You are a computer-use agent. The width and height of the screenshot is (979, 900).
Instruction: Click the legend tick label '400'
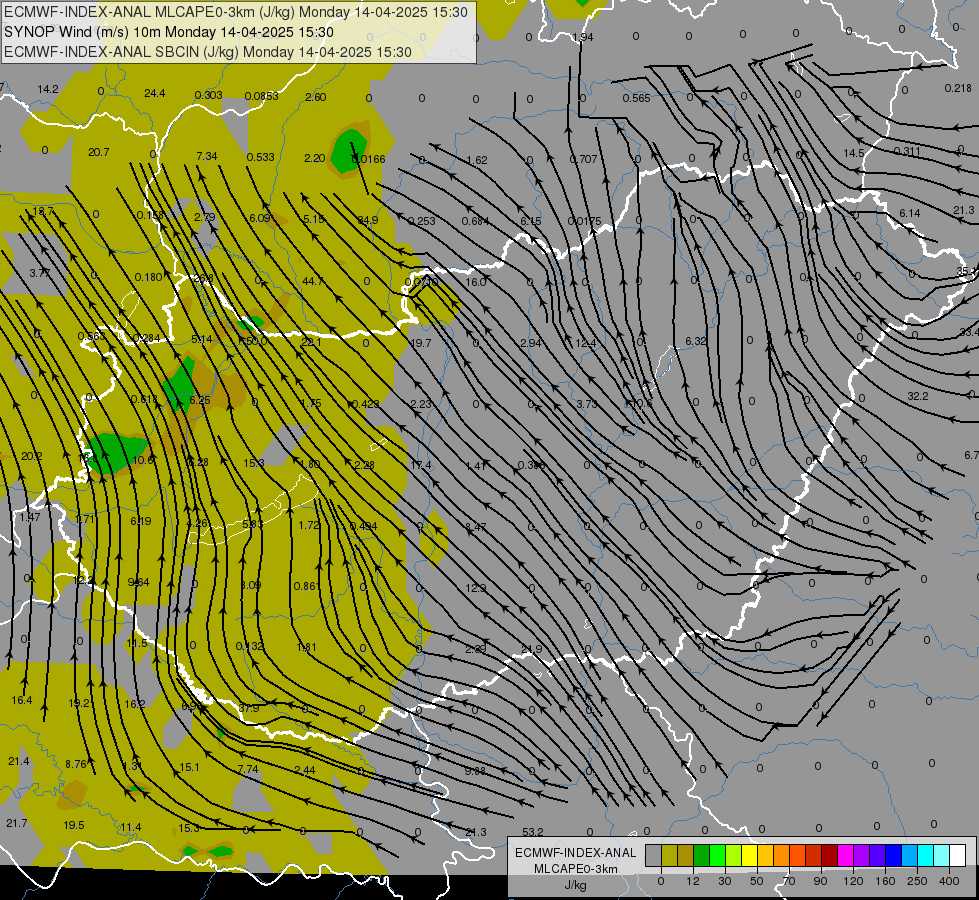949,881
